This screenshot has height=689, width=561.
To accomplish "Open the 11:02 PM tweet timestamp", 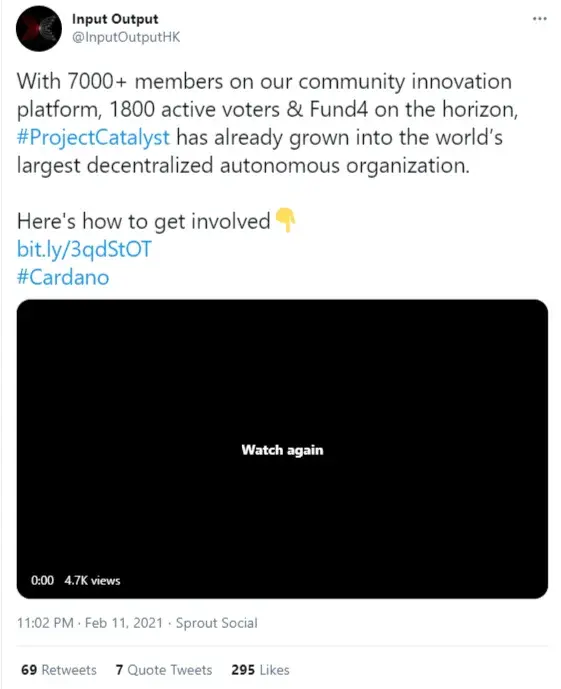I will coord(45,623).
